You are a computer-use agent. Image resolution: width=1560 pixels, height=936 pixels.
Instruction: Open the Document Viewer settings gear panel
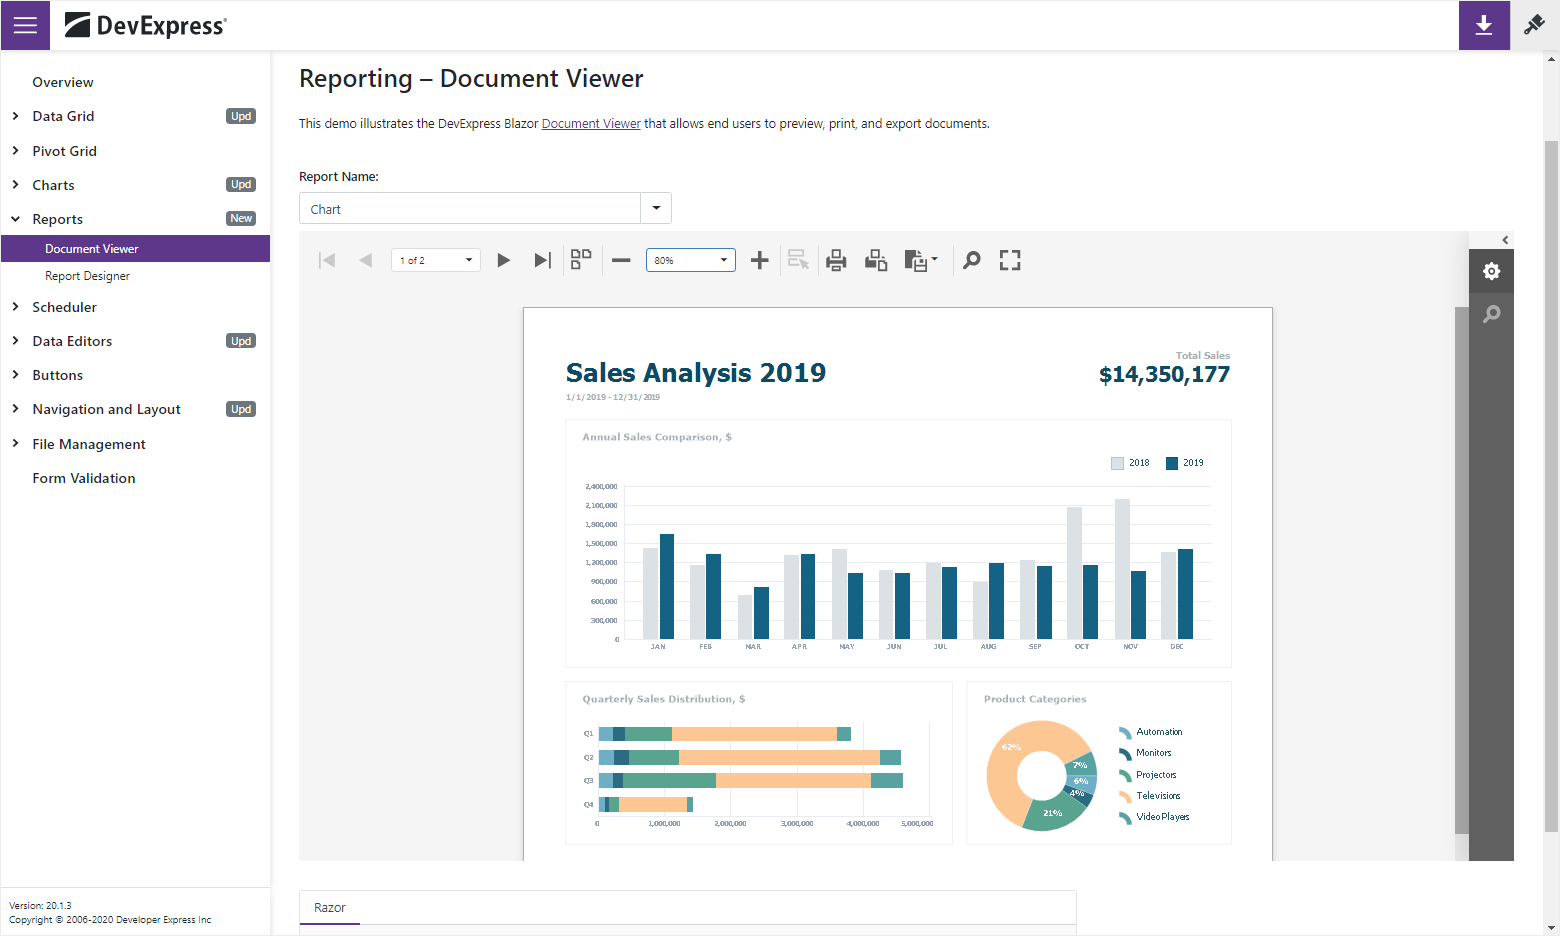click(1491, 271)
